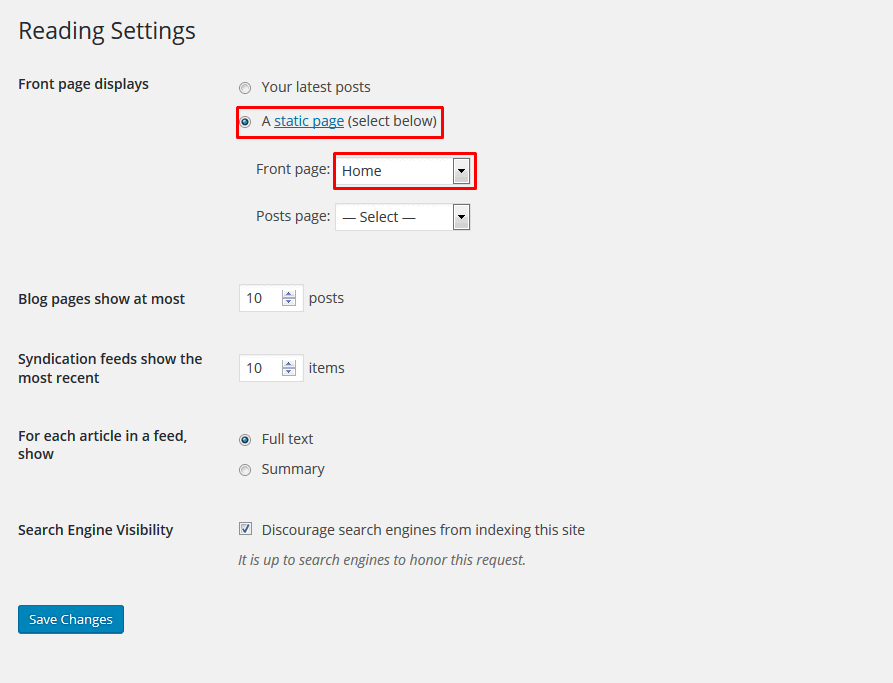Select the "Full text" feed option

[245, 439]
